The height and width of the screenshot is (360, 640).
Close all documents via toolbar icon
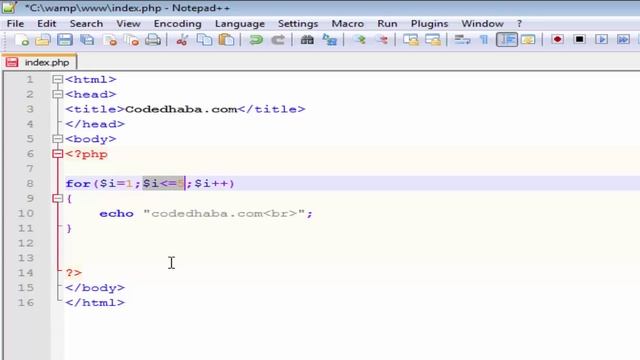[131, 40]
